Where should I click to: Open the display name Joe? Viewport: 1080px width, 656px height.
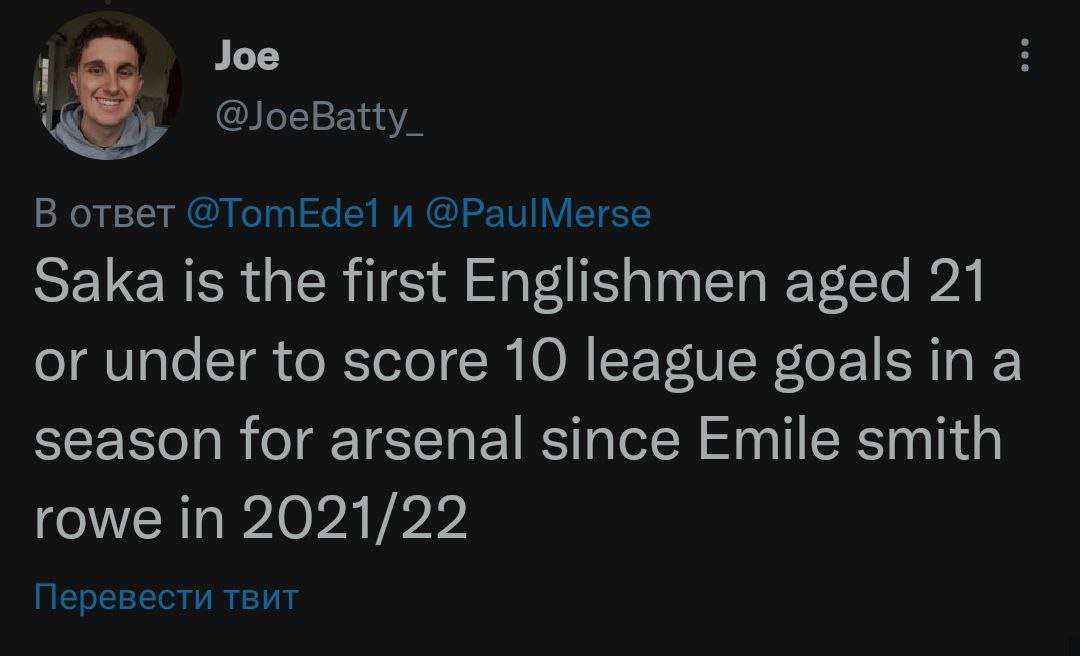247,55
